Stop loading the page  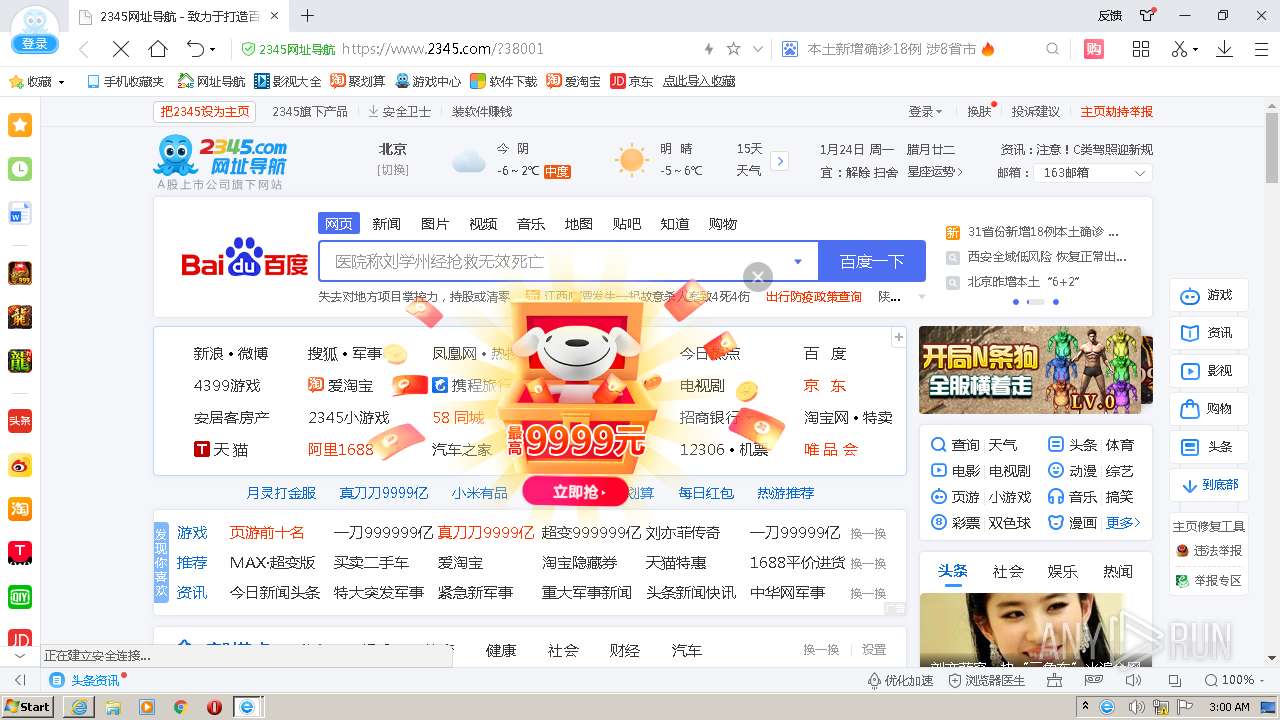click(x=120, y=49)
